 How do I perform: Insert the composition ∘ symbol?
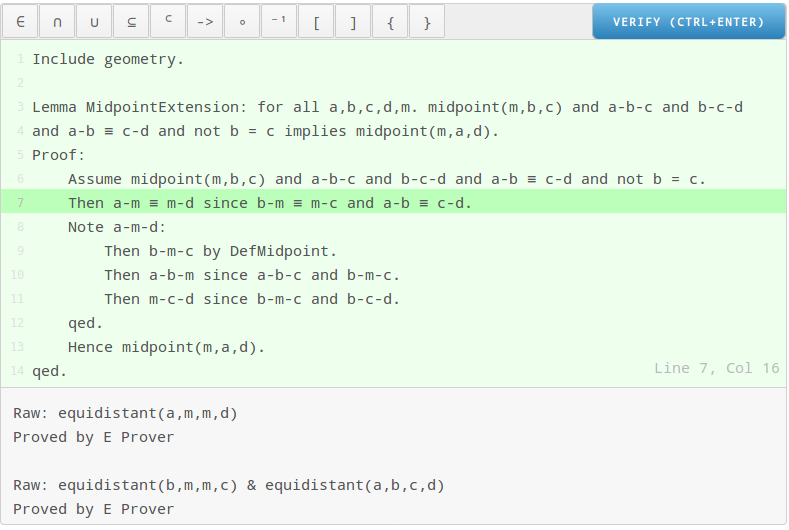tap(242, 22)
